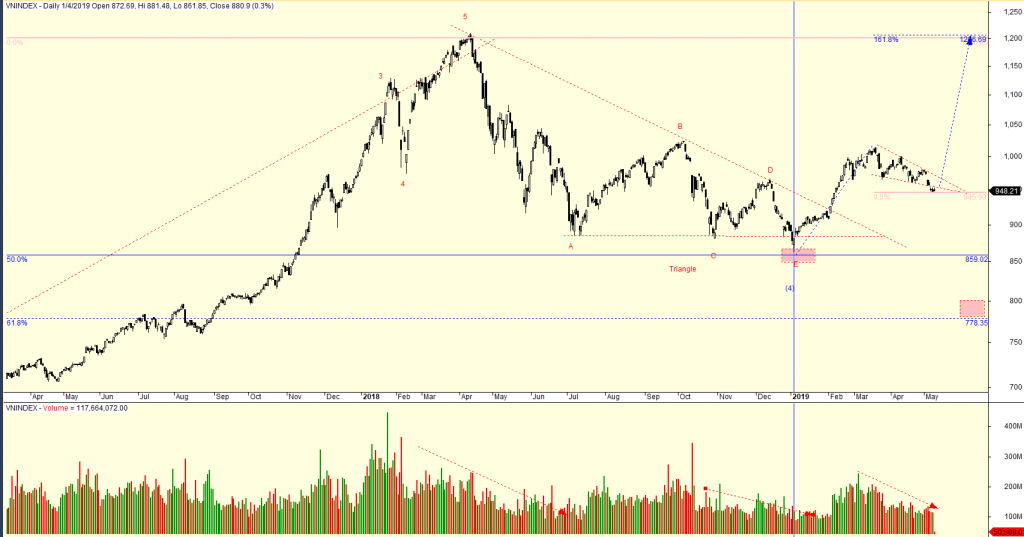Click the blue (4) wave label
This screenshot has width=1024, height=537.
point(789,288)
